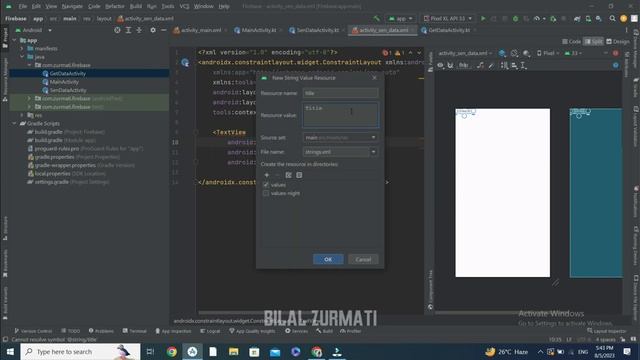Click Unselect All directories icon in dialog
The height and width of the screenshot is (360, 640).
pyautogui.click(x=299, y=175)
